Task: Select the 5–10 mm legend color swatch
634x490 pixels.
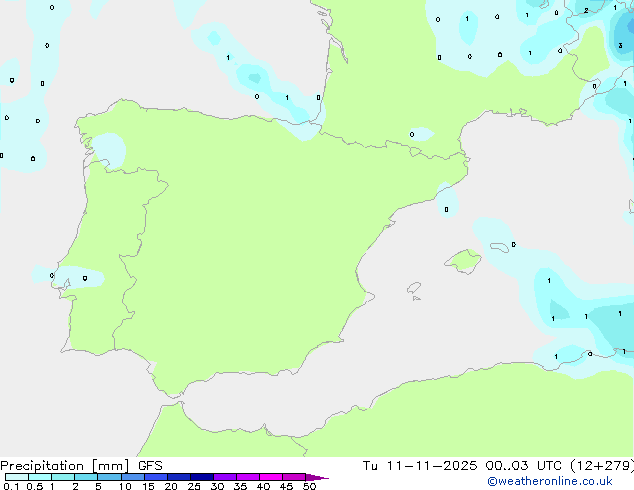Action: [x=109, y=477]
